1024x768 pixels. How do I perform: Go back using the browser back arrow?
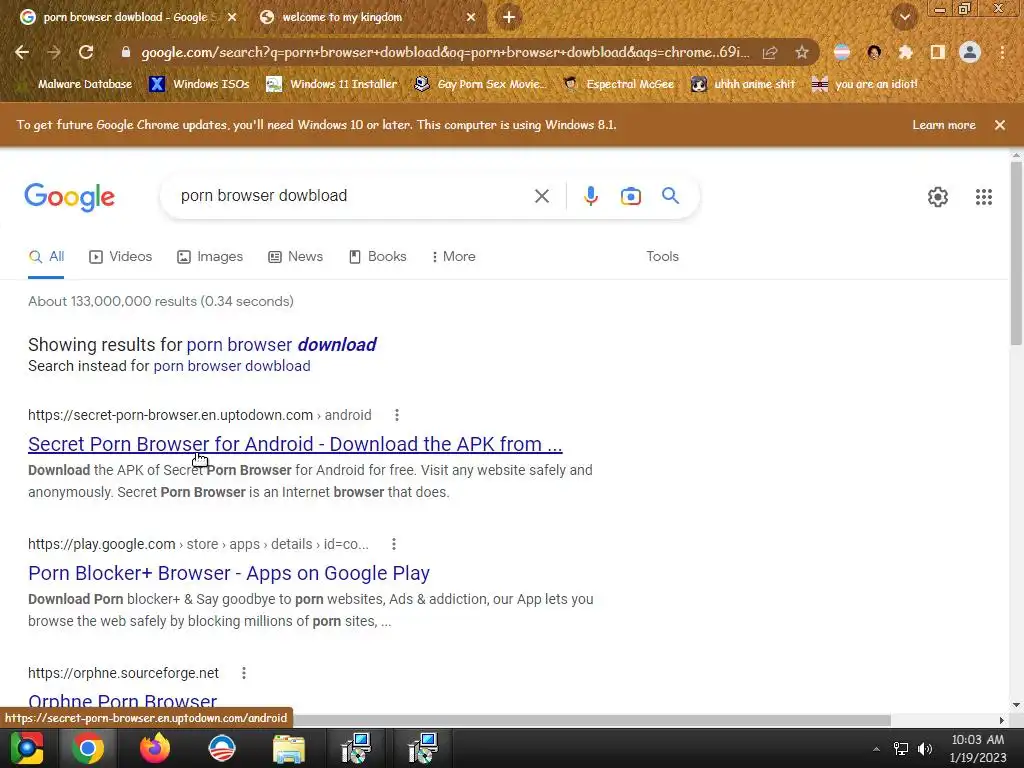coord(22,52)
